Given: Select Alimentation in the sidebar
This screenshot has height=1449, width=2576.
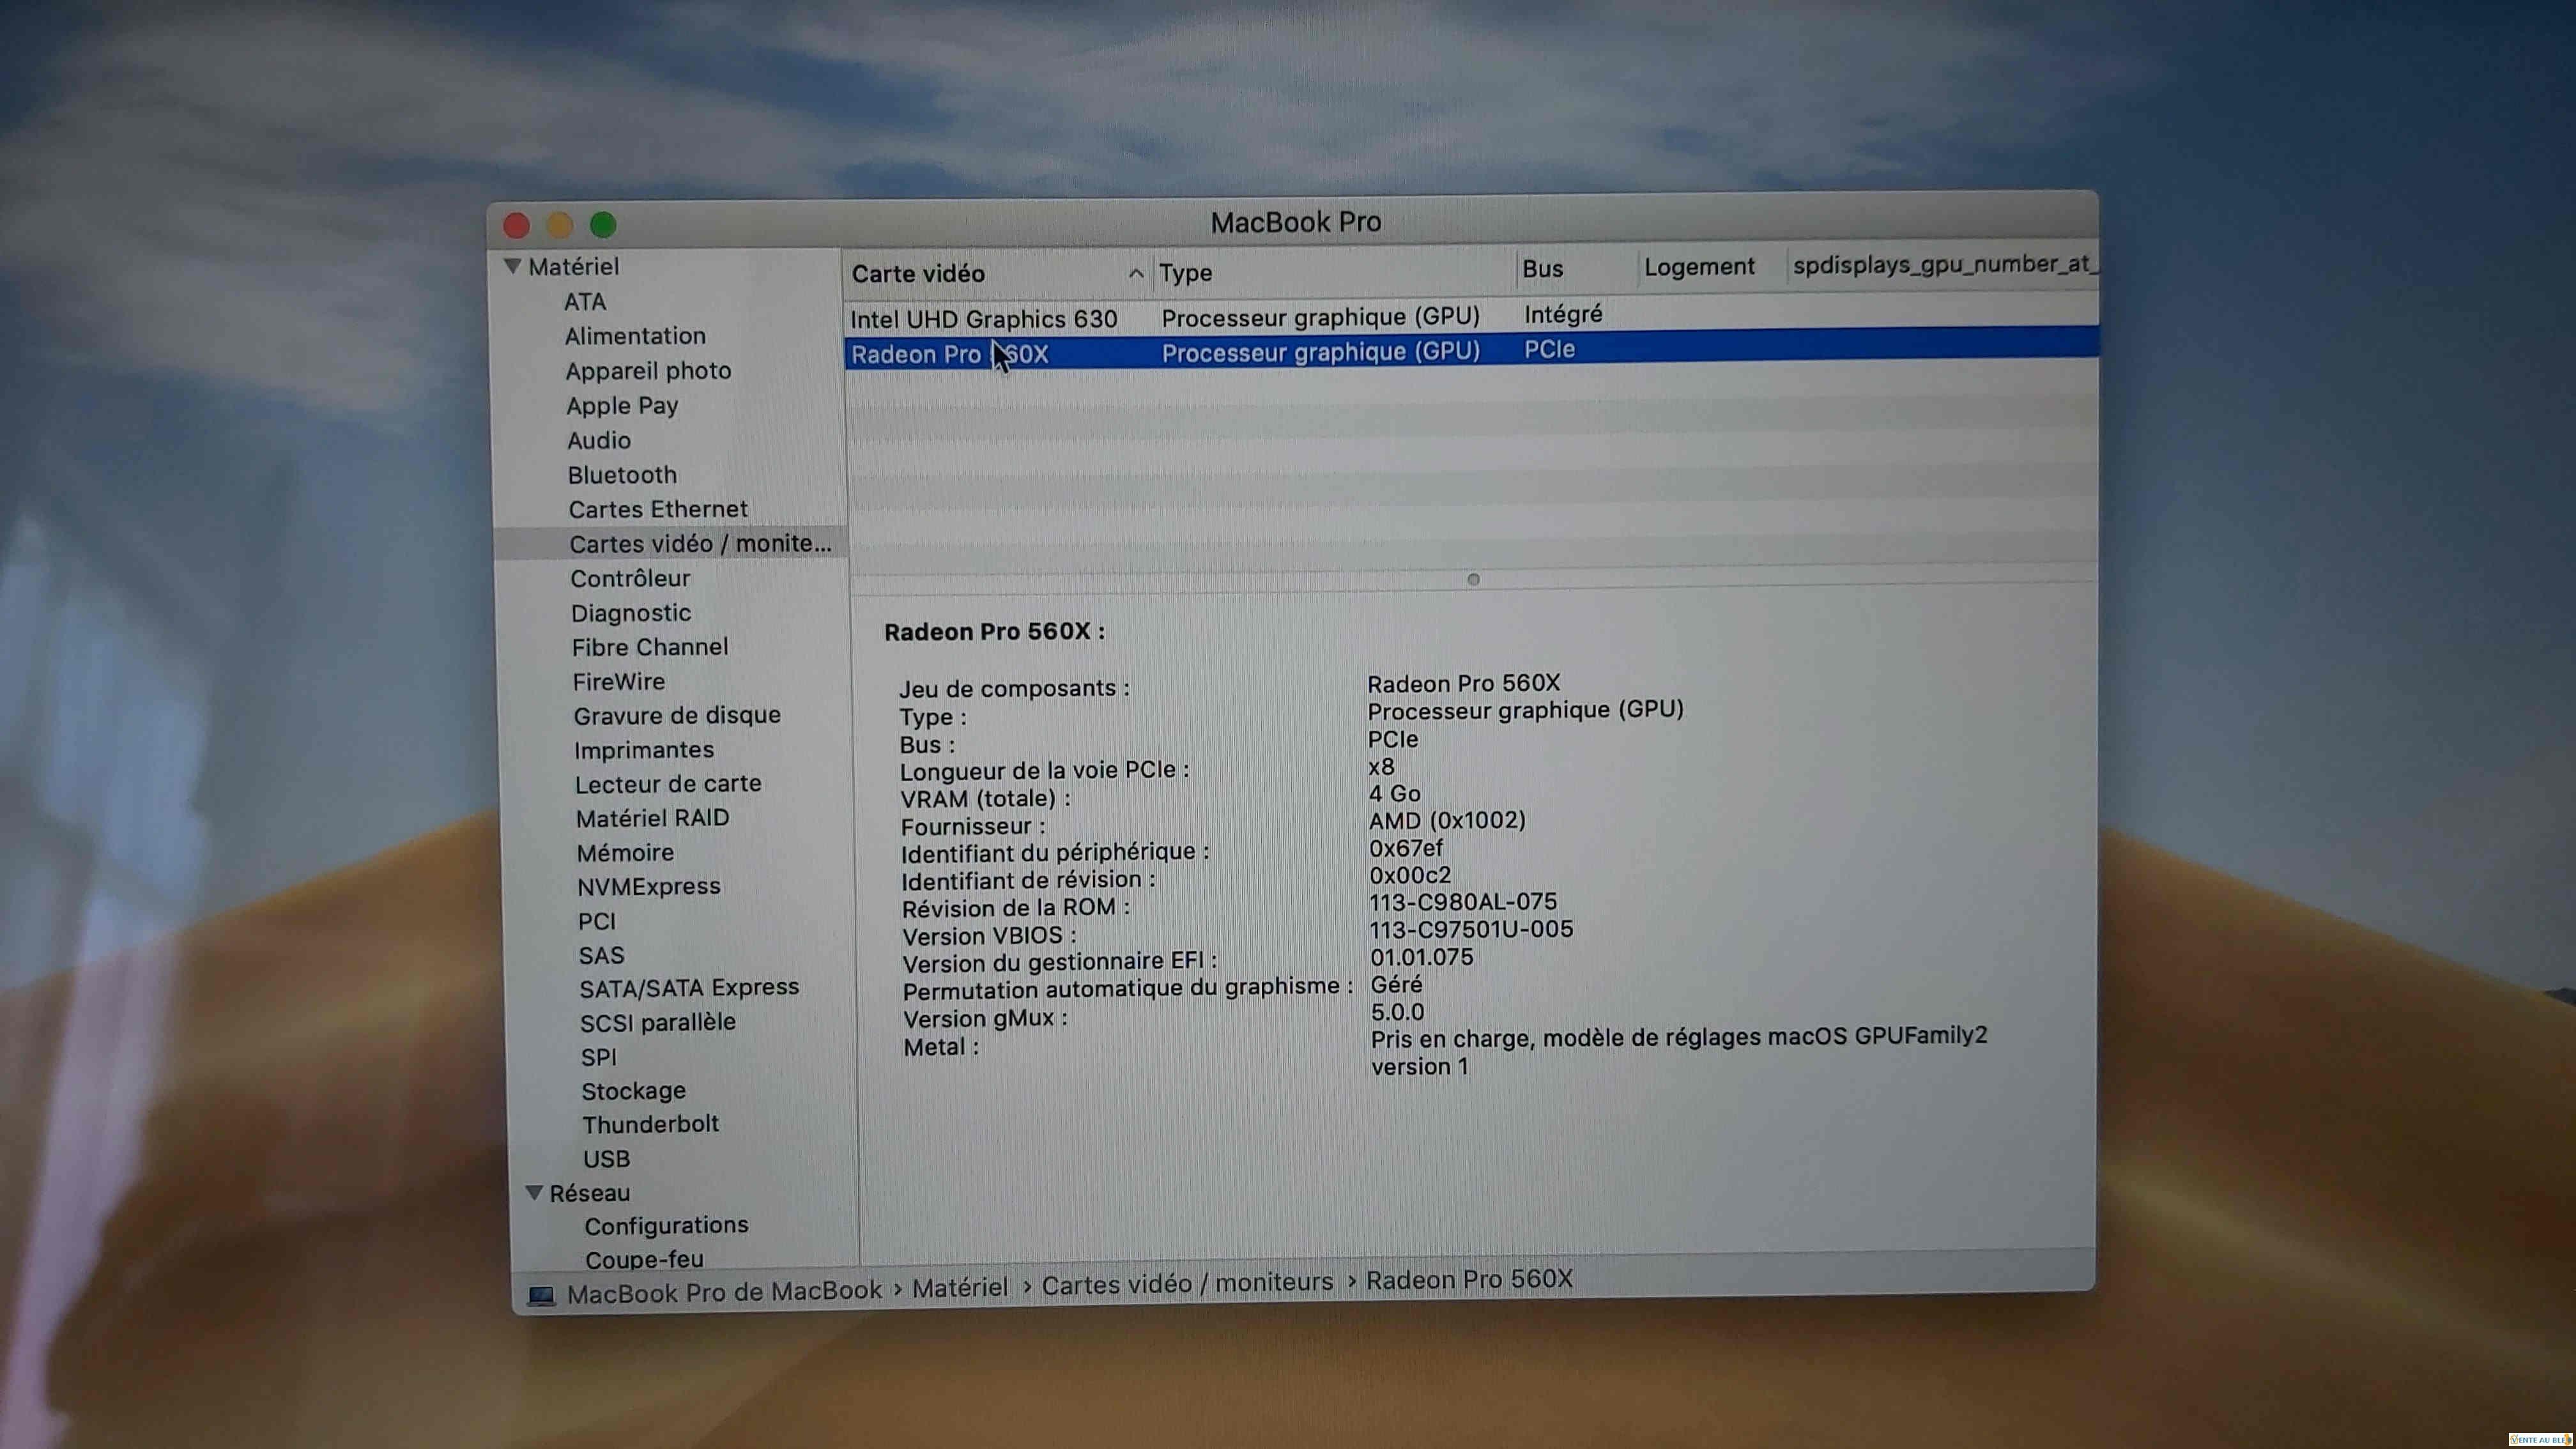Looking at the screenshot, I should pyautogui.click(x=635, y=336).
